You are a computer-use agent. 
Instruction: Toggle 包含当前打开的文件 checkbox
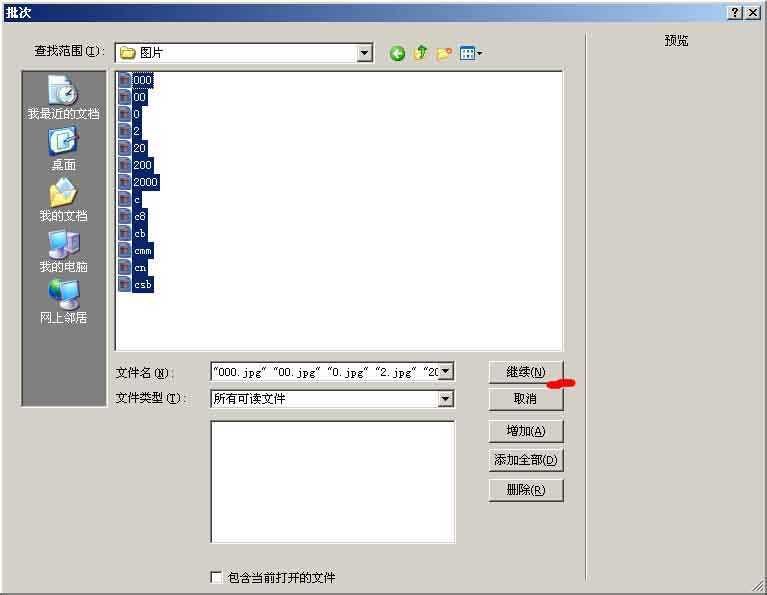[x=216, y=577]
